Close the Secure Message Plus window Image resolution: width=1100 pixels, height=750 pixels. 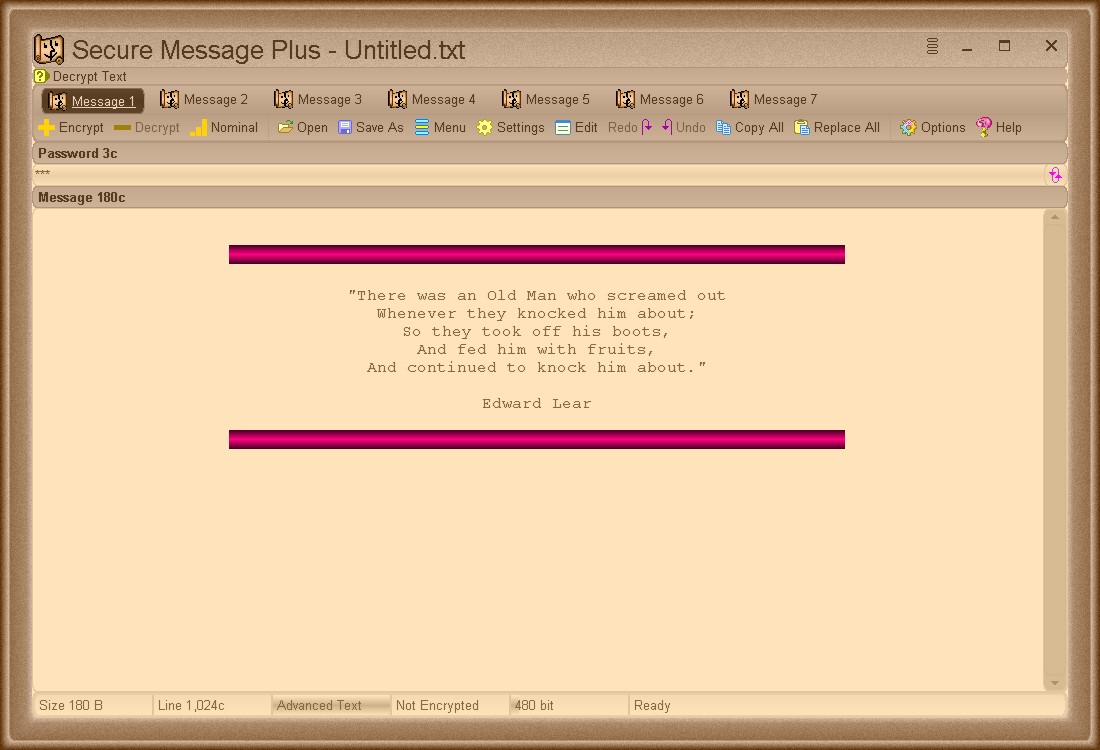(x=1051, y=46)
